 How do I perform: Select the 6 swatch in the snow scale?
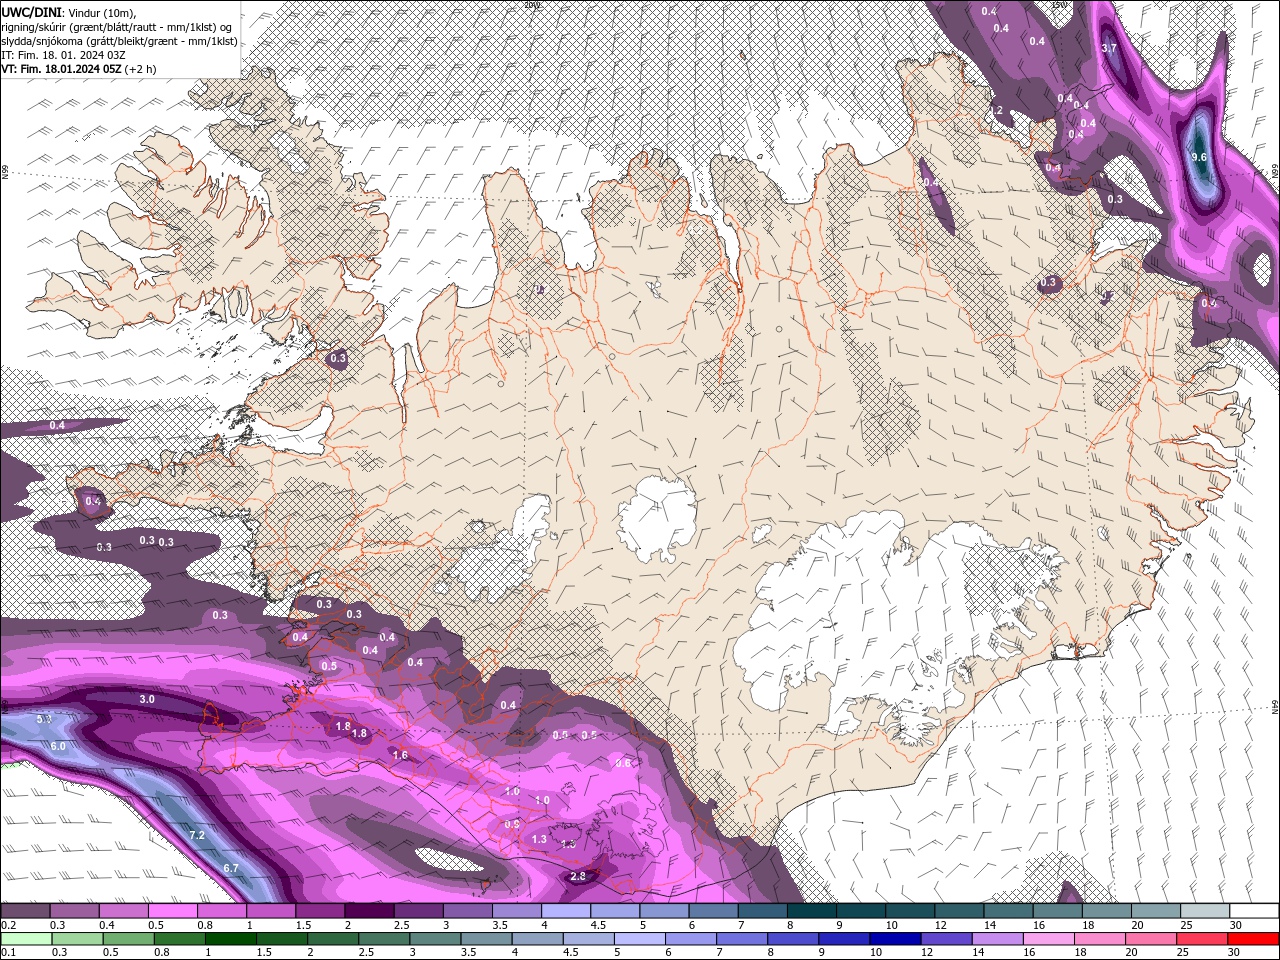(x=713, y=911)
